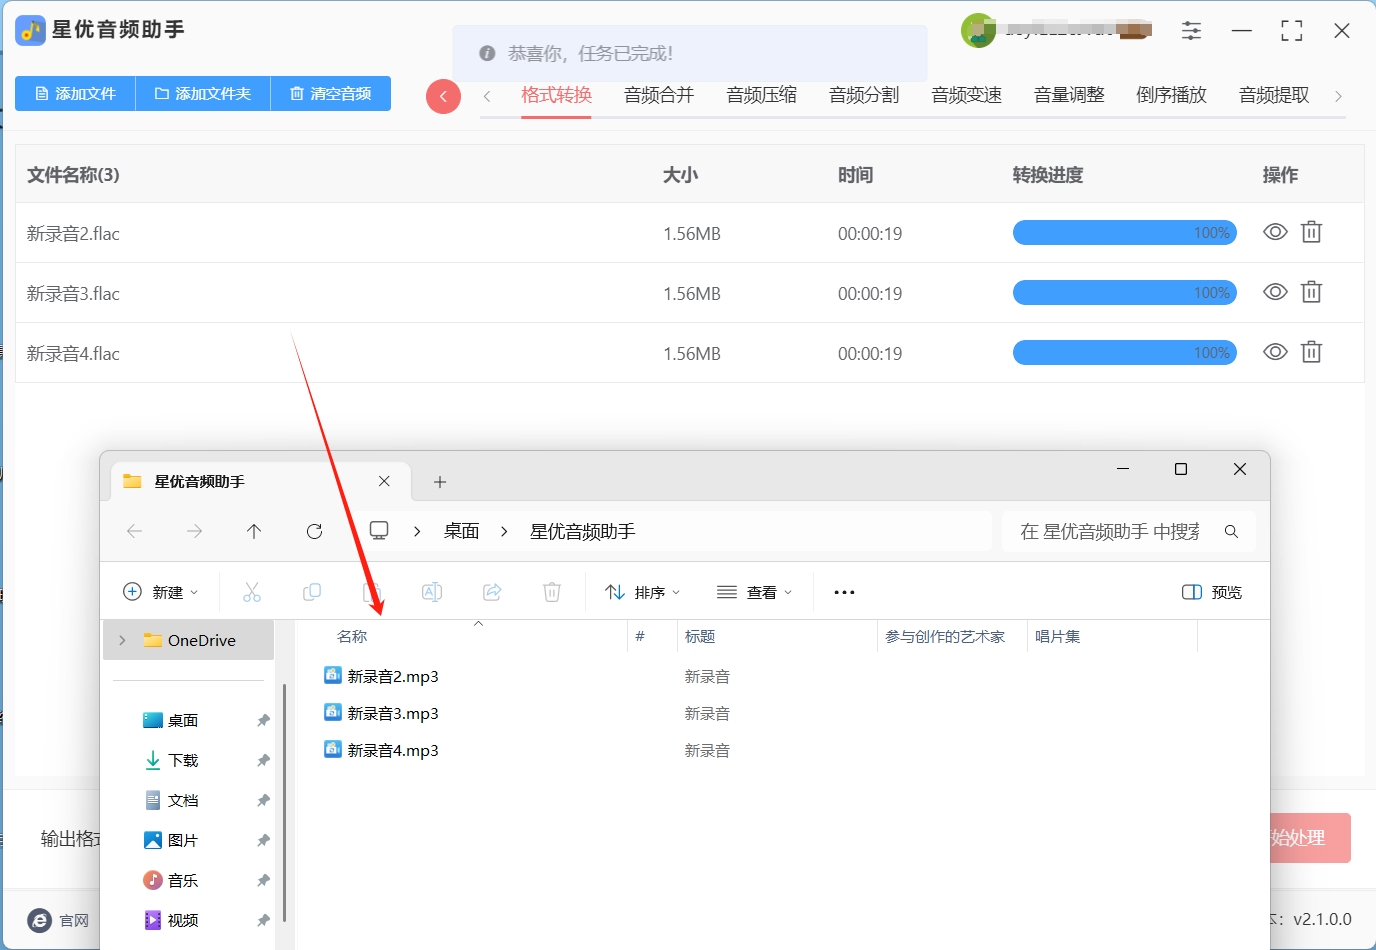Sort by the 名称 column header
The height and width of the screenshot is (950, 1376).
click(x=352, y=636)
